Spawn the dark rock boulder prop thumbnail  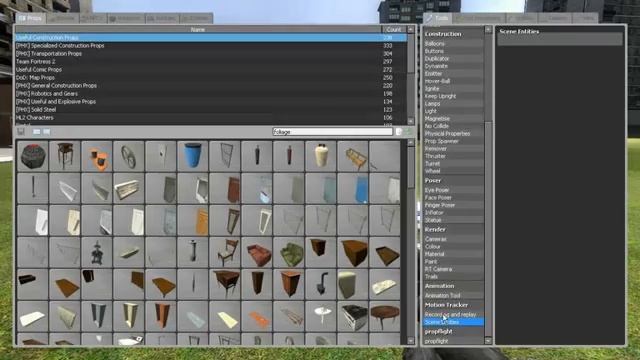[33, 156]
